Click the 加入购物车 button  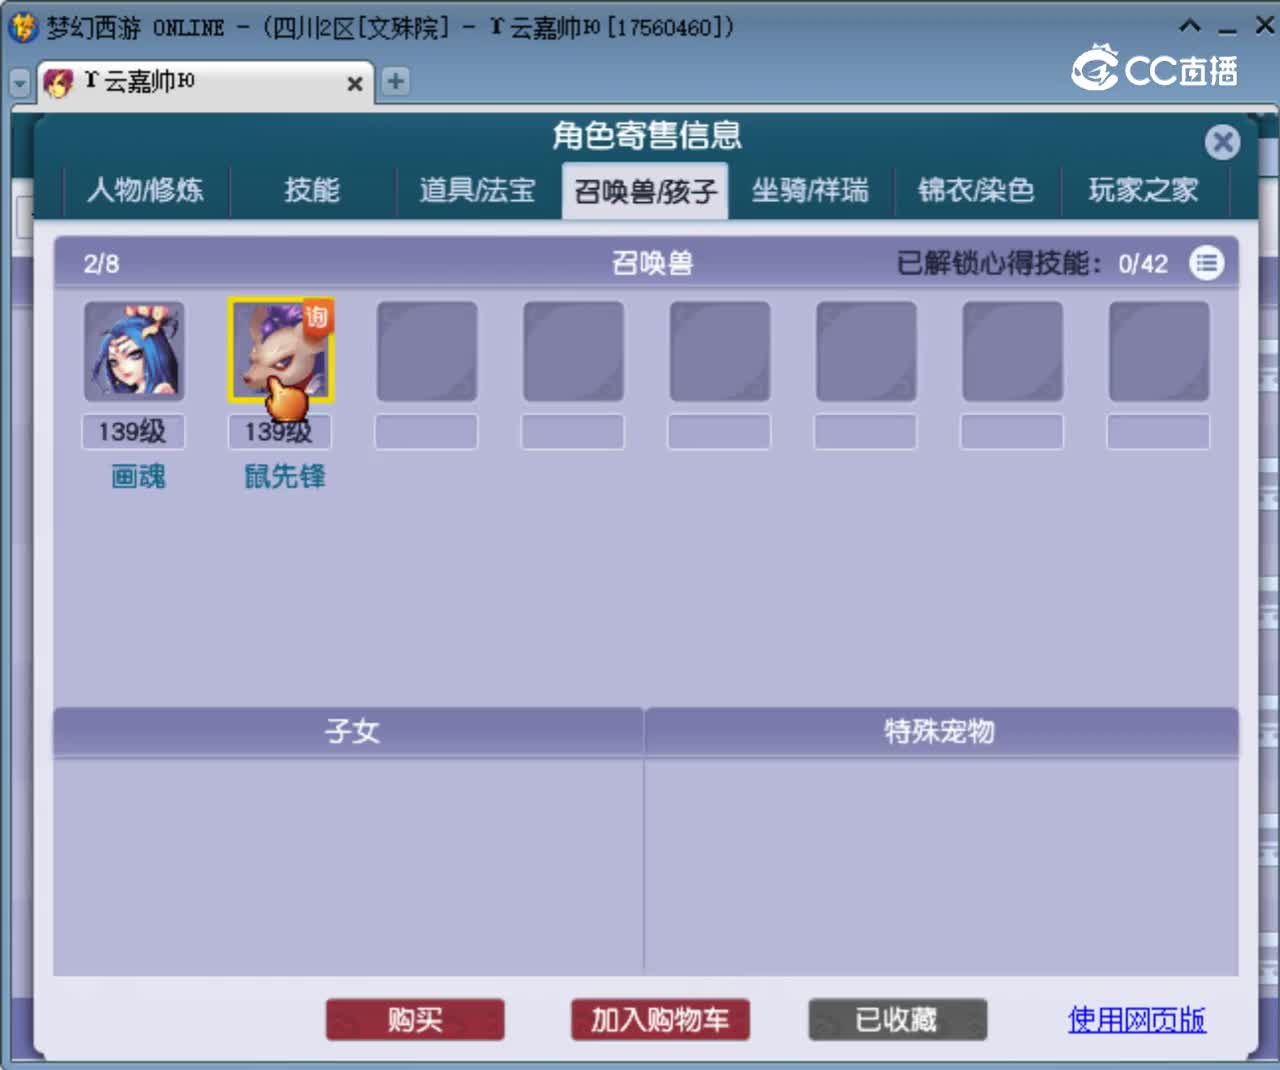[660, 1020]
